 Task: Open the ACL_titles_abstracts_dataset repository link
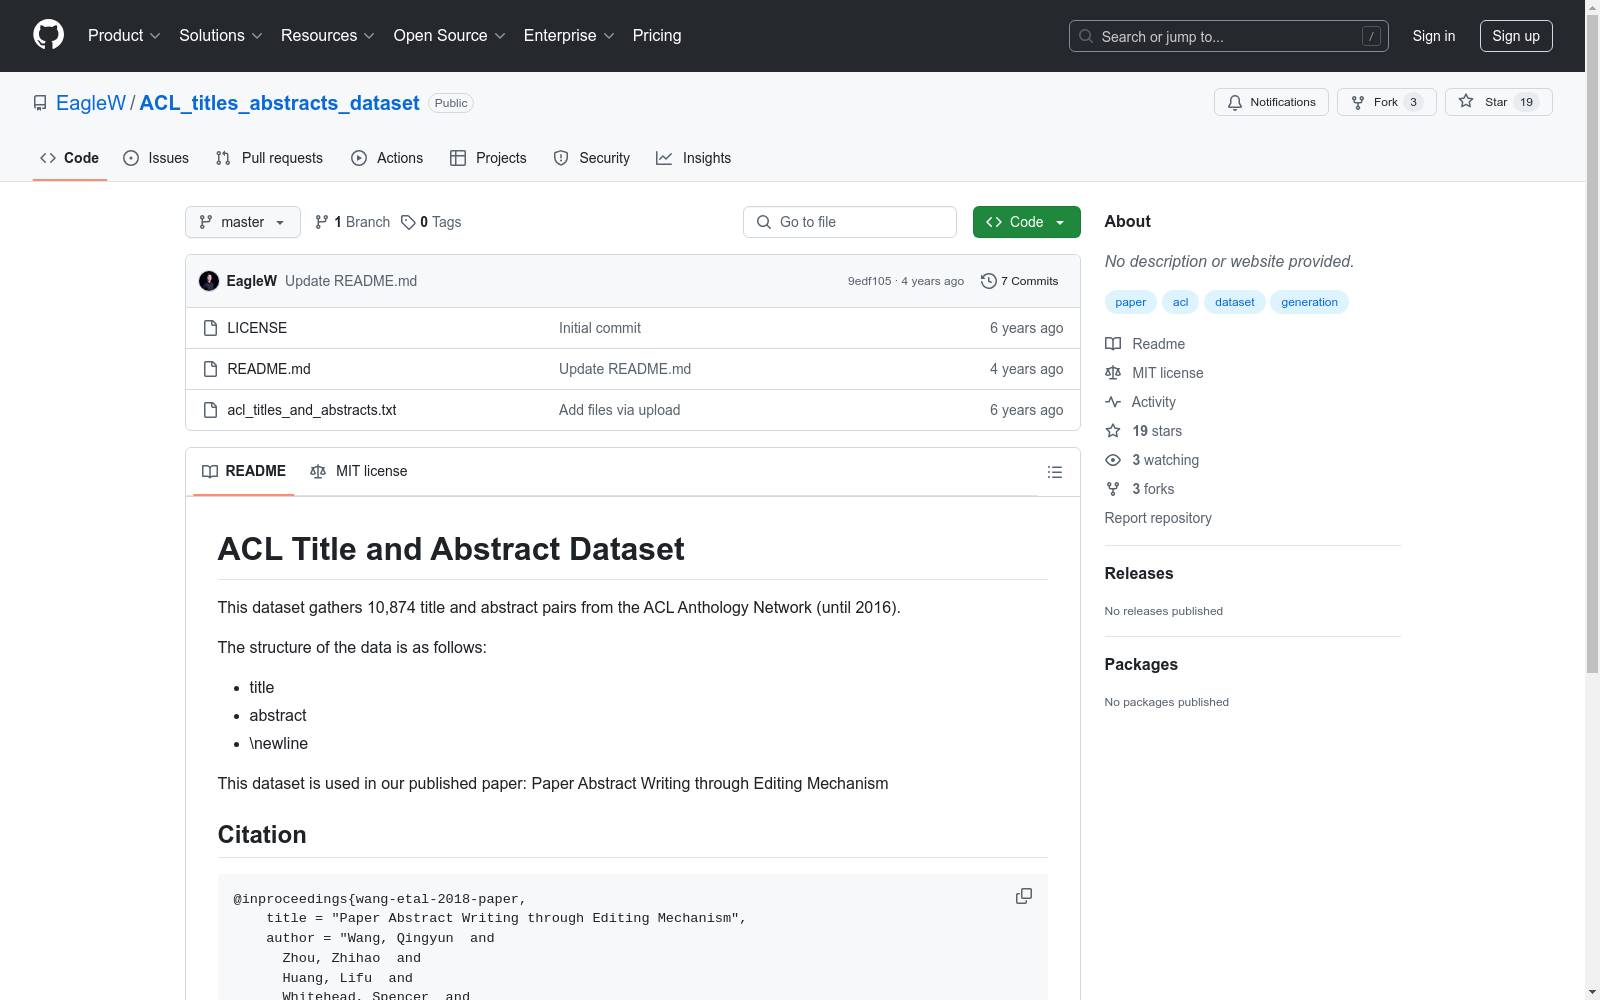coord(279,103)
